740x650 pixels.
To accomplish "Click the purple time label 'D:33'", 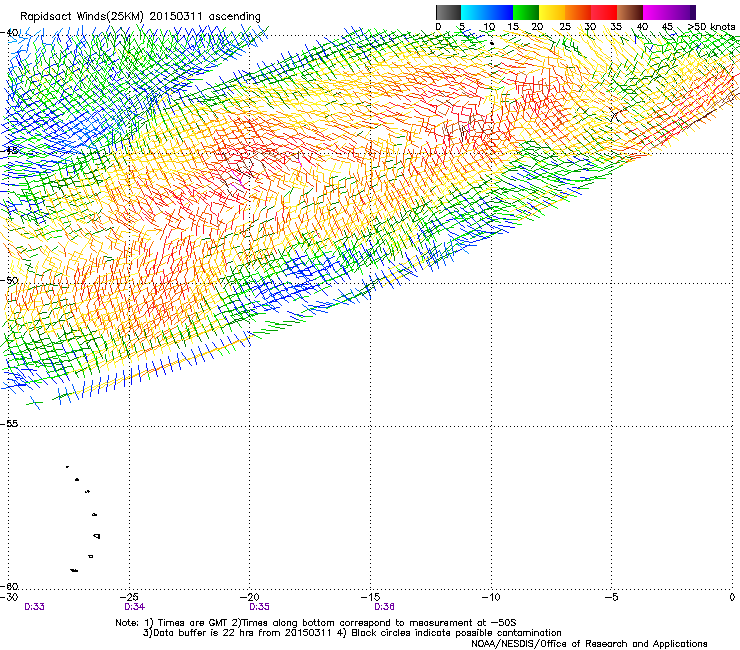I will [x=34, y=607].
